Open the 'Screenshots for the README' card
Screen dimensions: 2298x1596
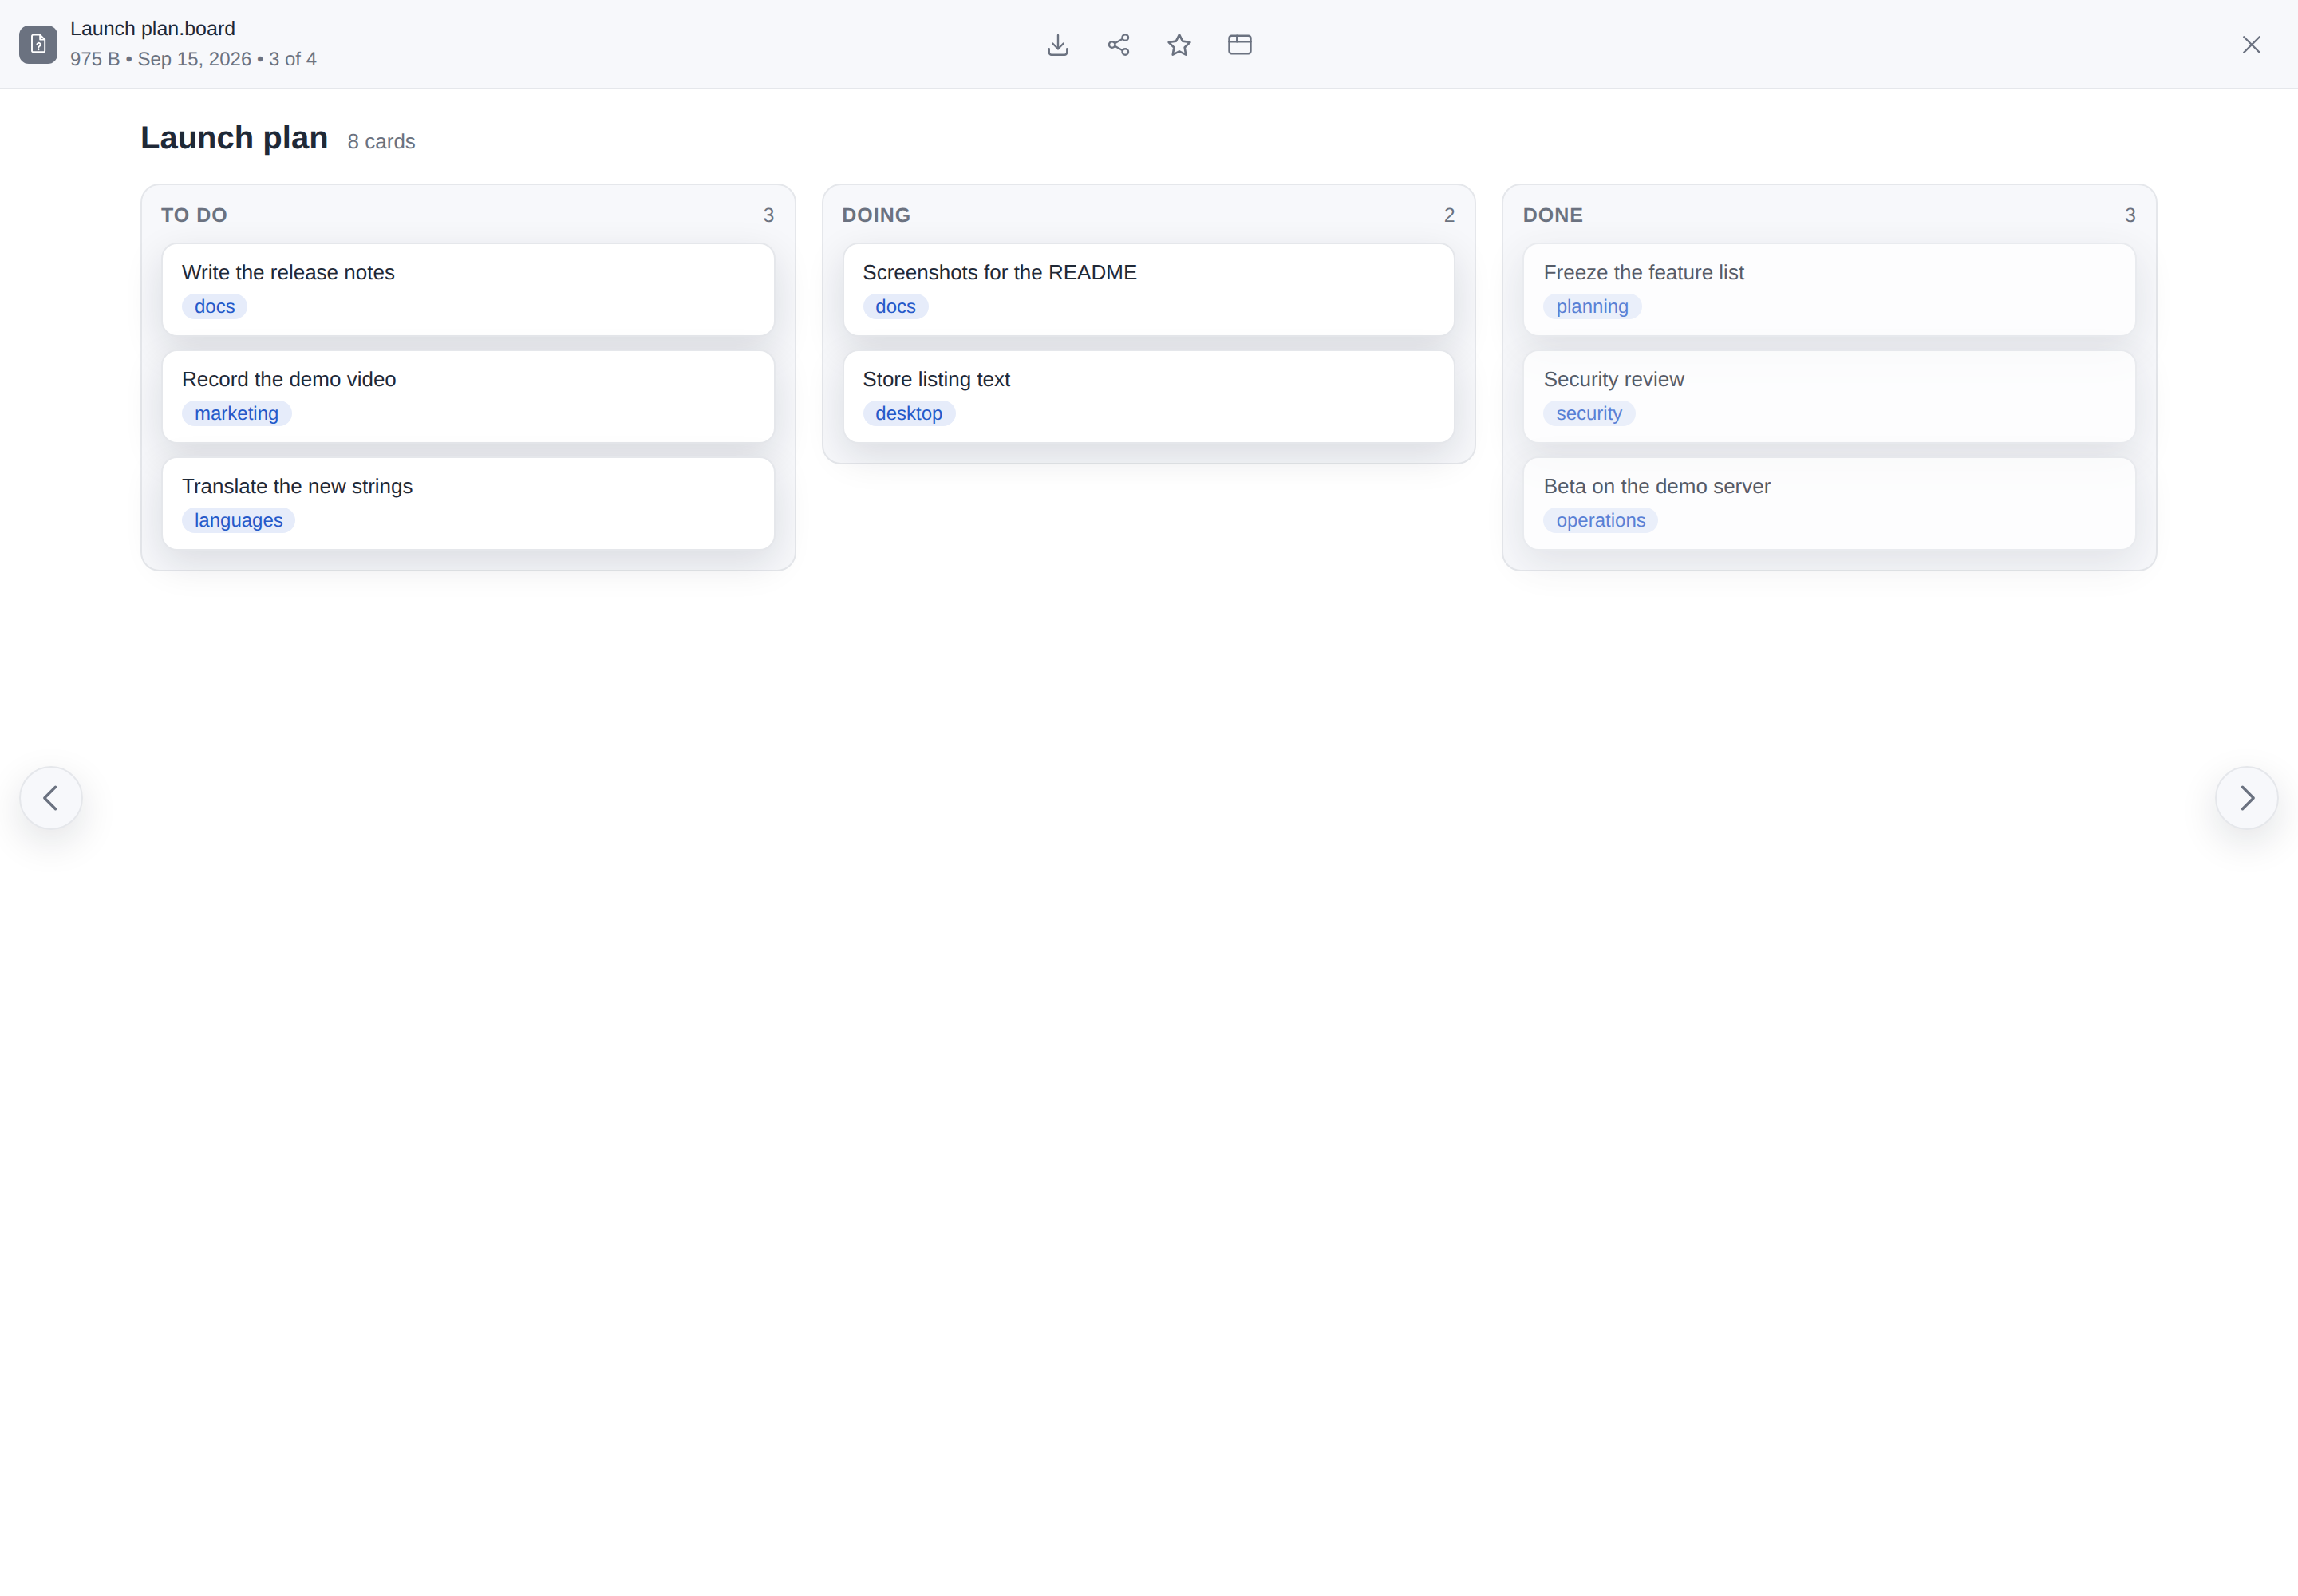point(1148,289)
